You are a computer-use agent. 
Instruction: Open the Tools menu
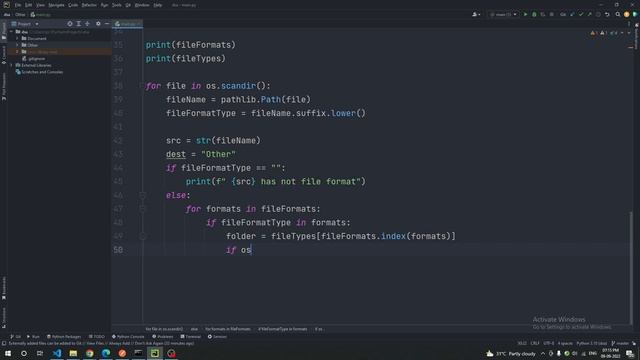click(x=116, y=5)
